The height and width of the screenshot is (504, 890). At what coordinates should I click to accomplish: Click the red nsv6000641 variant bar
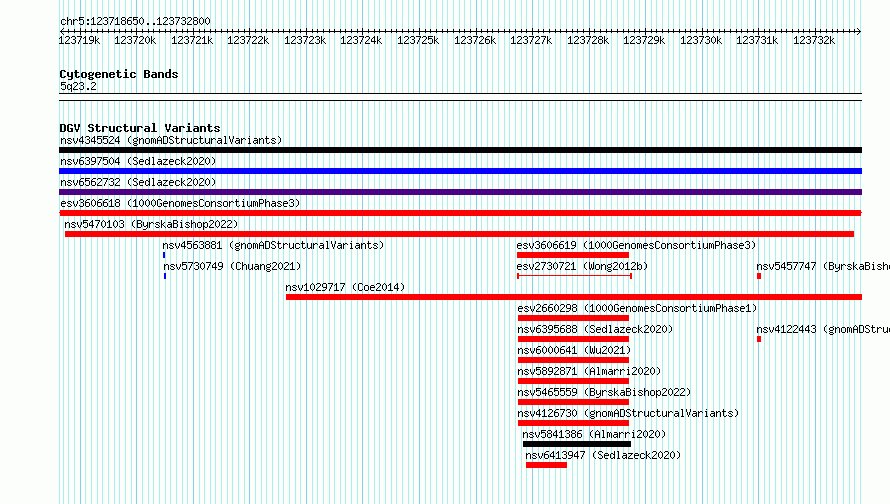[573, 360]
